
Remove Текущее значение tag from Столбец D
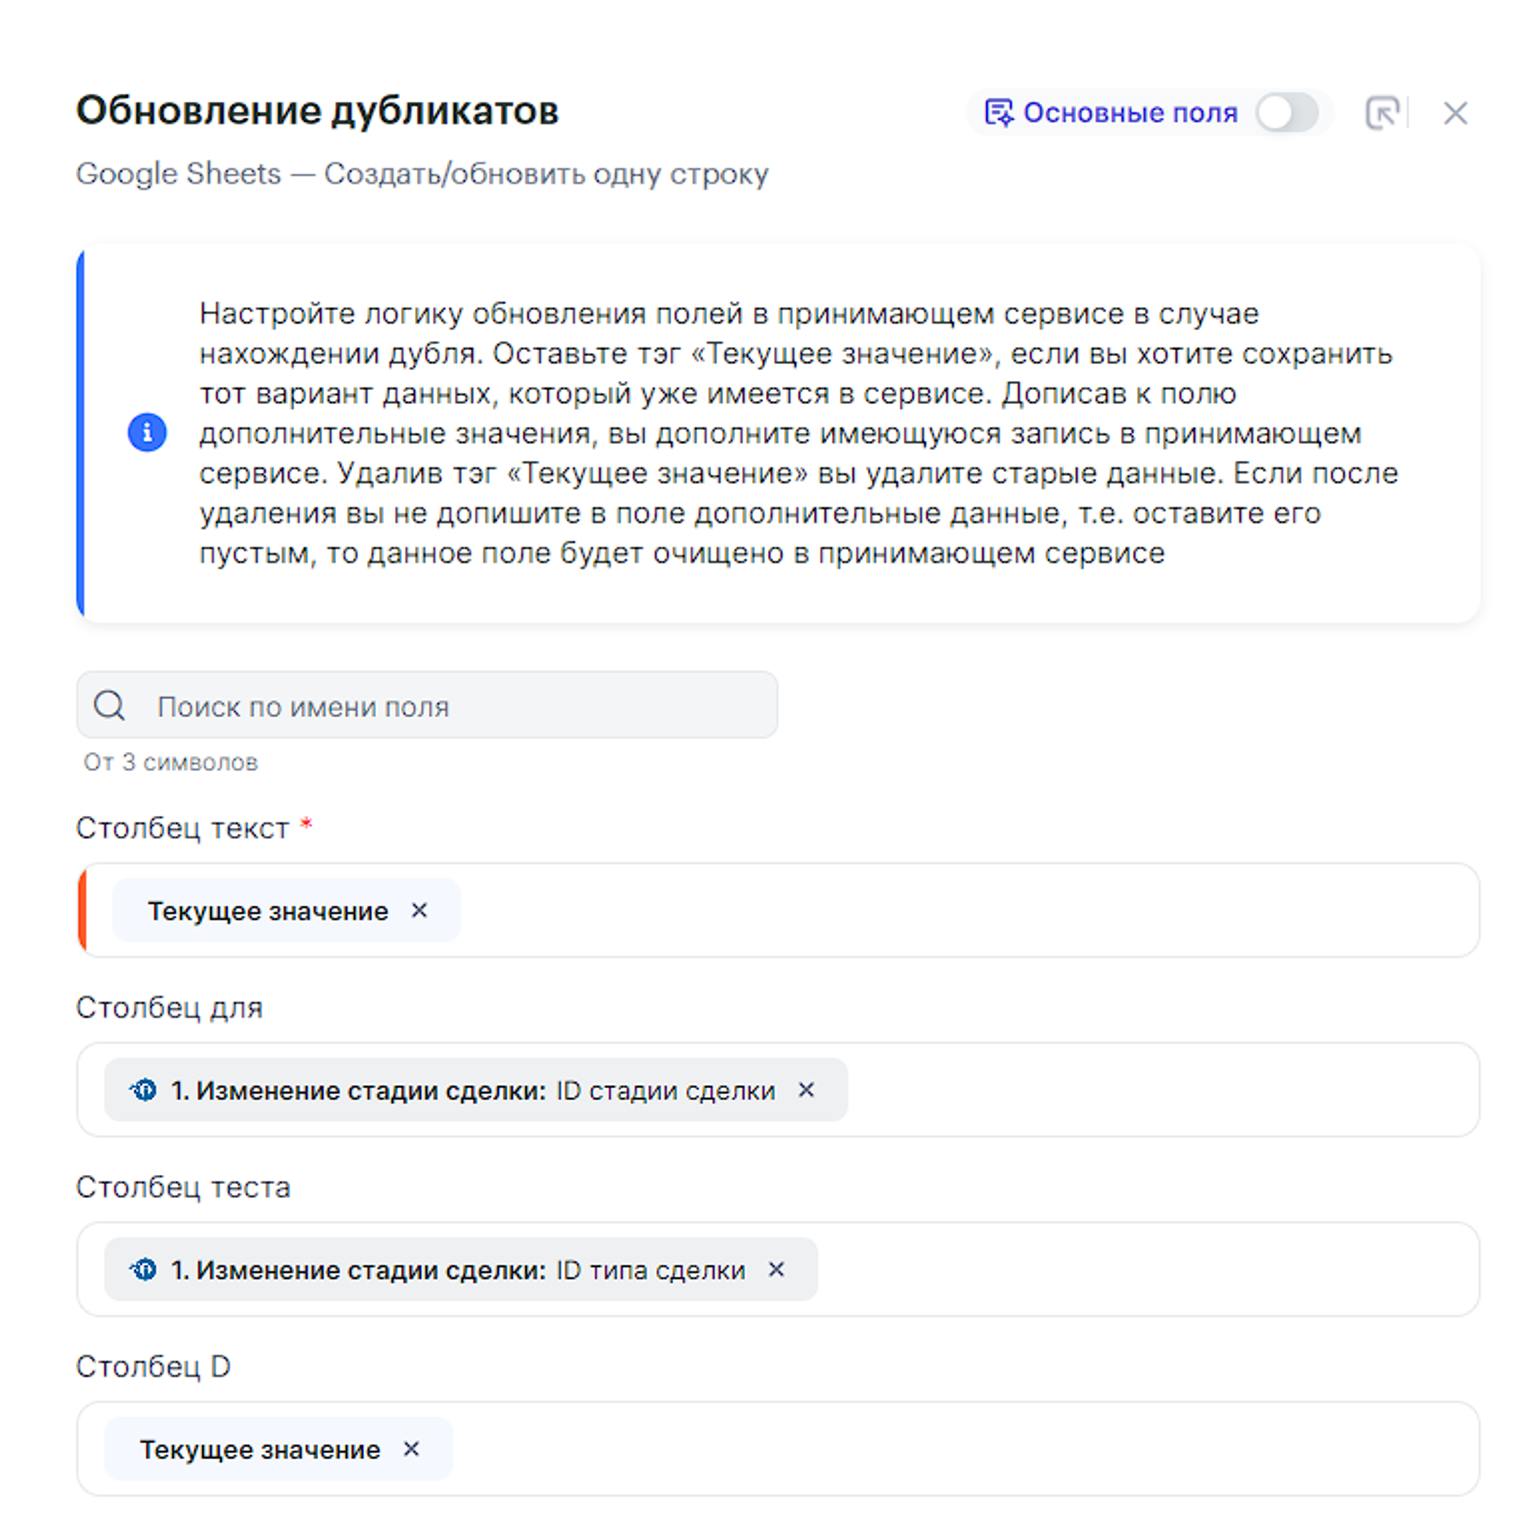(x=412, y=1449)
